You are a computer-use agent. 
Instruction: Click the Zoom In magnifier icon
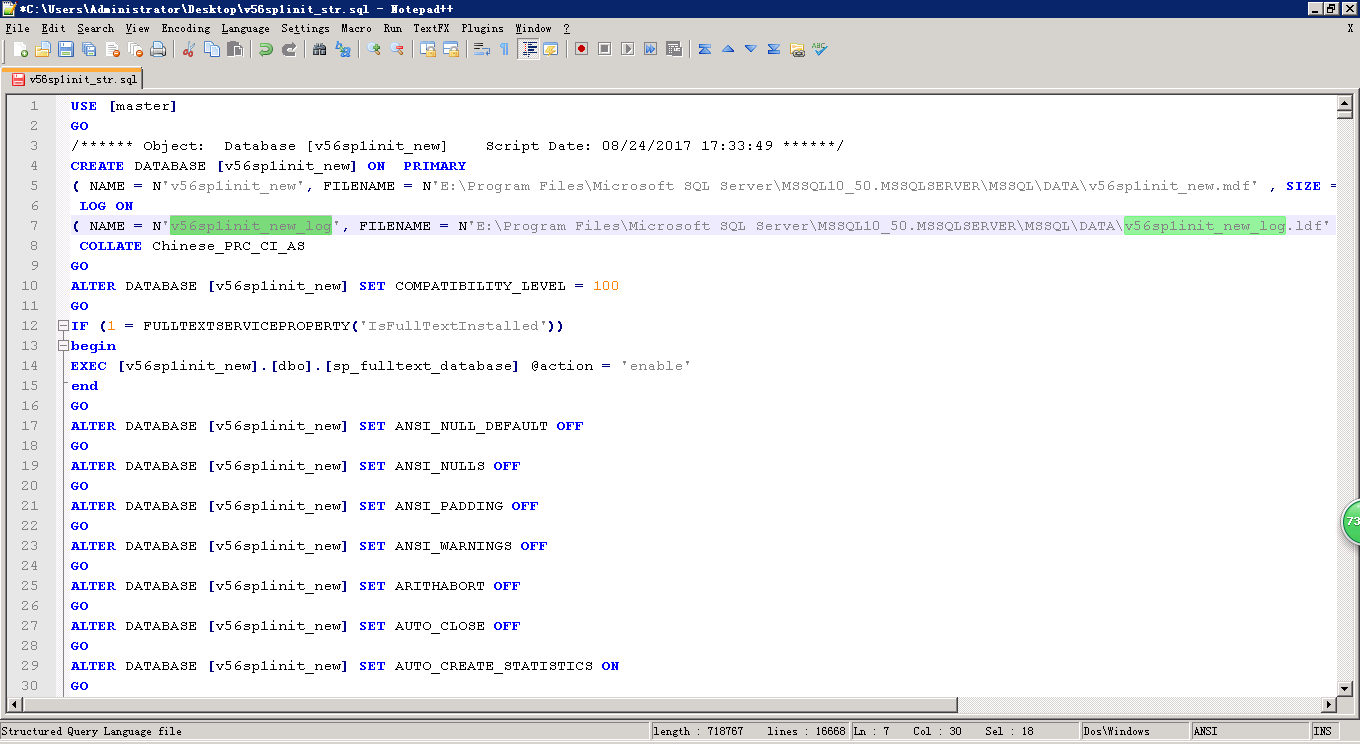[374, 49]
